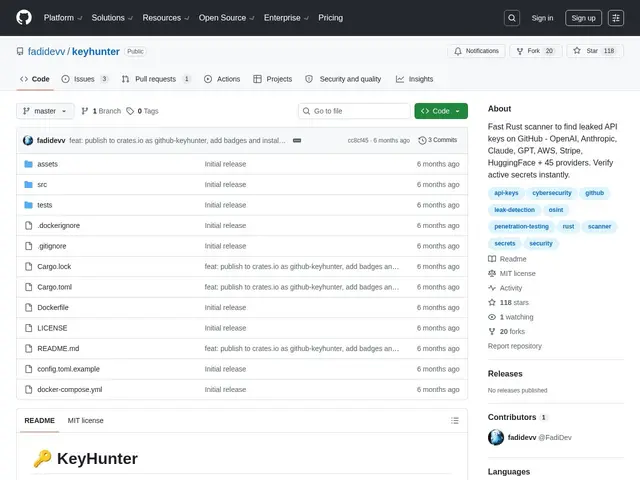Expand the Open Source menu
This screenshot has height=480, width=640.
point(226,18)
